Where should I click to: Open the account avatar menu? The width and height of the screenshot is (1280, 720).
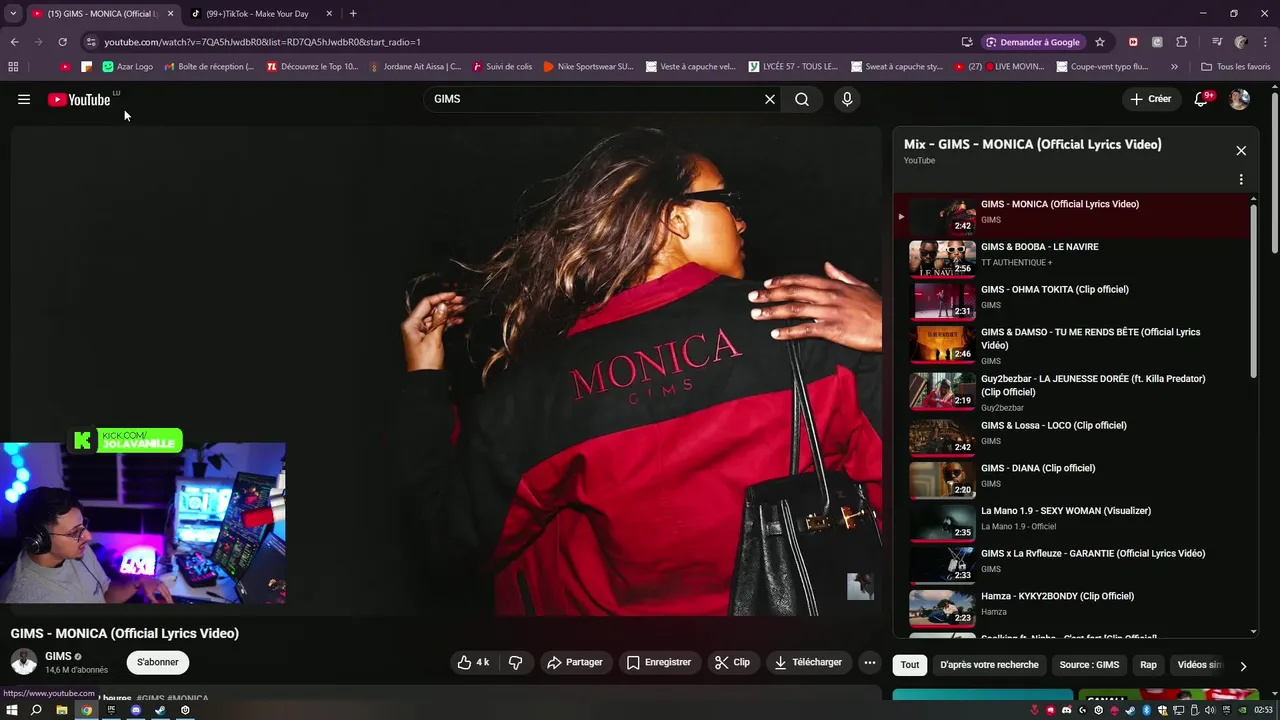(x=1239, y=99)
